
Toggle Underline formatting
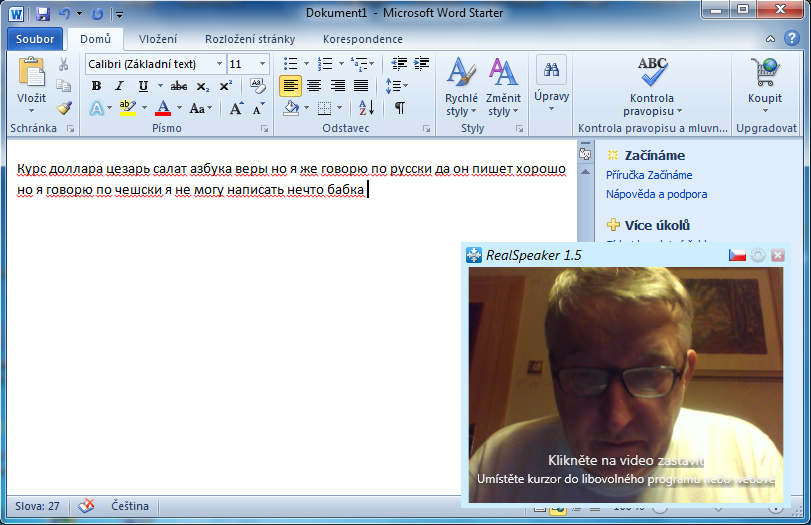point(143,86)
